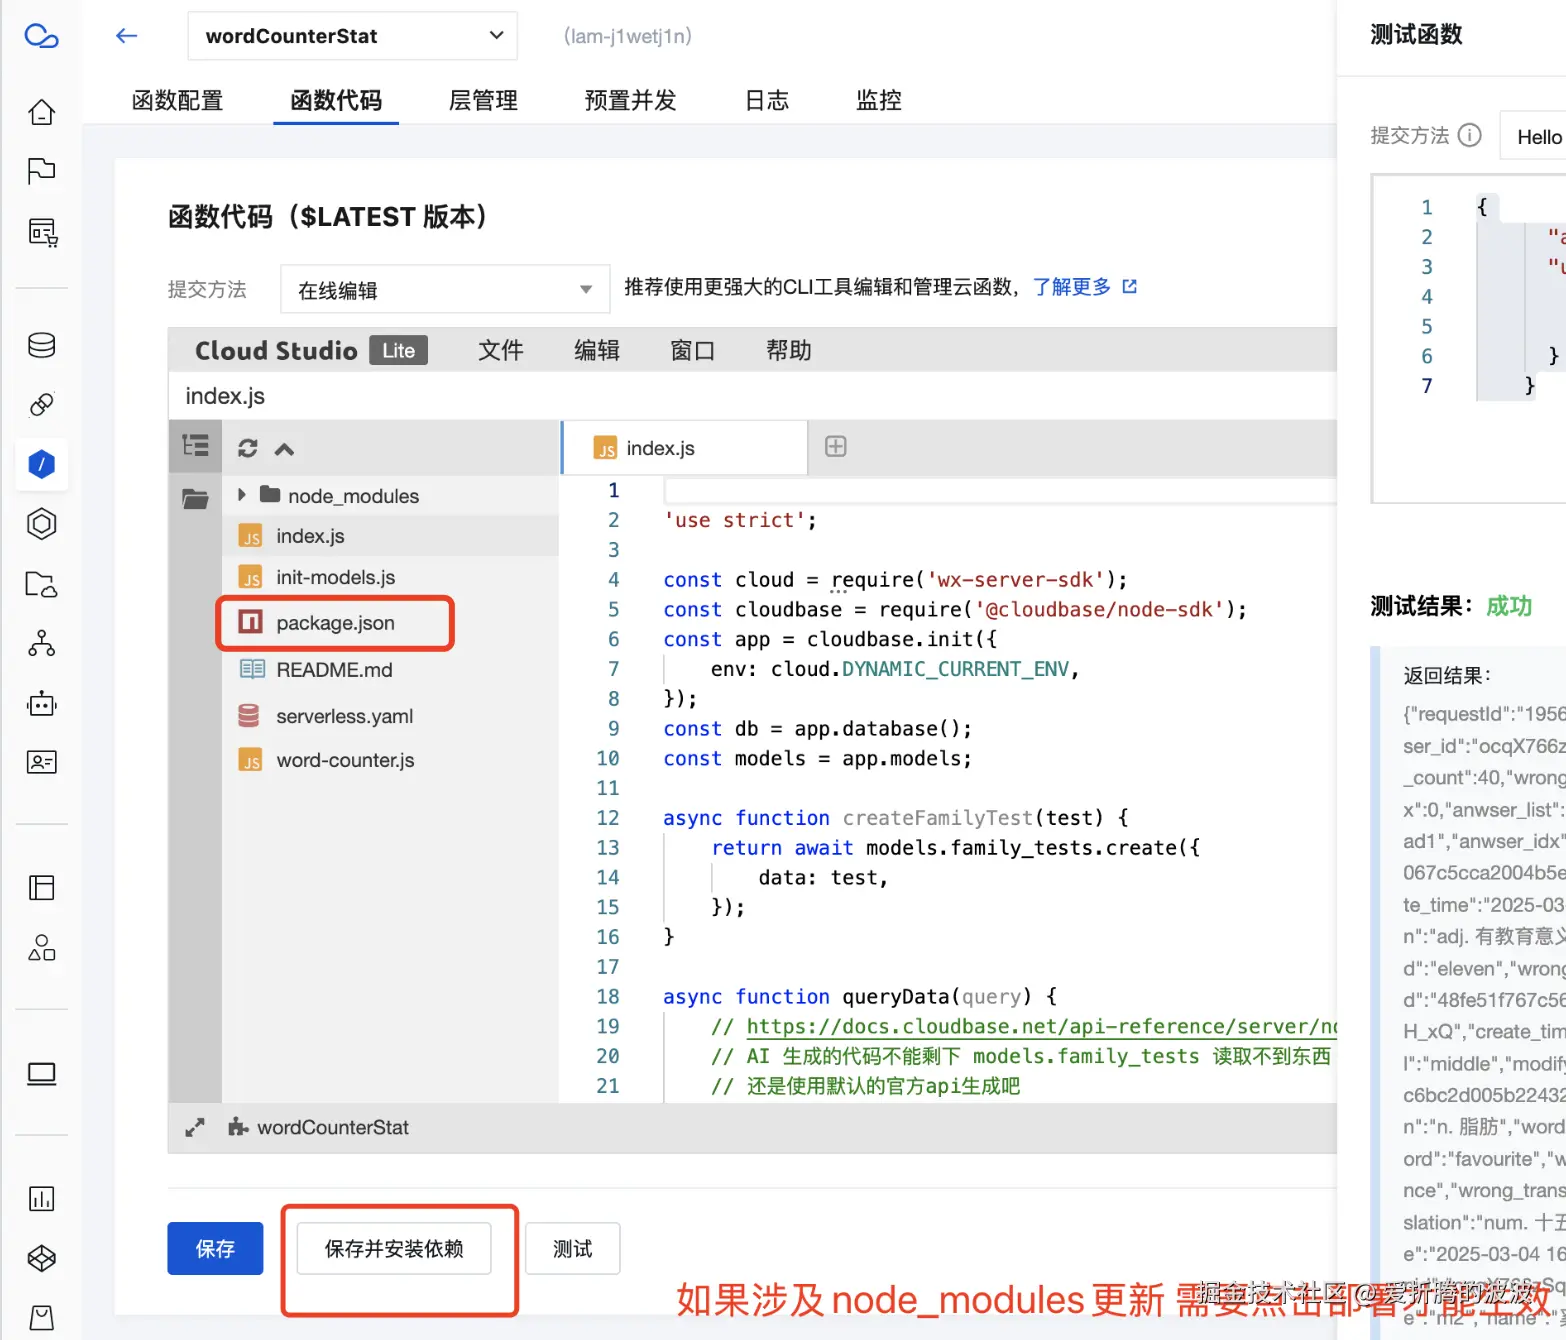Click the robot assistant icon in the sidebar
Image resolution: width=1566 pixels, height=1340 pixels.
tap(41, 704)
